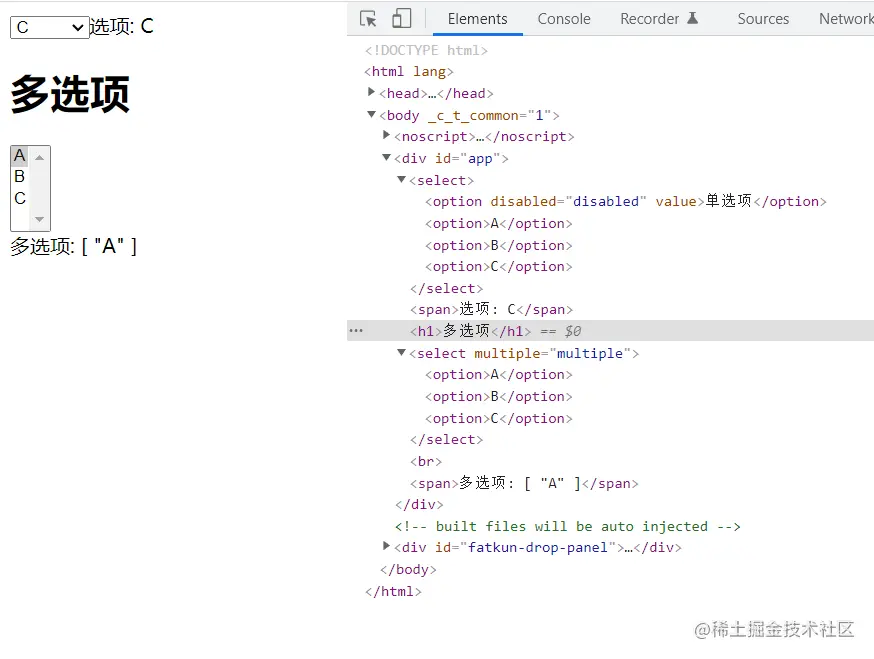Expand the head element node
Viewport: 874px width, 659px height.
click(x=371, y=92)
